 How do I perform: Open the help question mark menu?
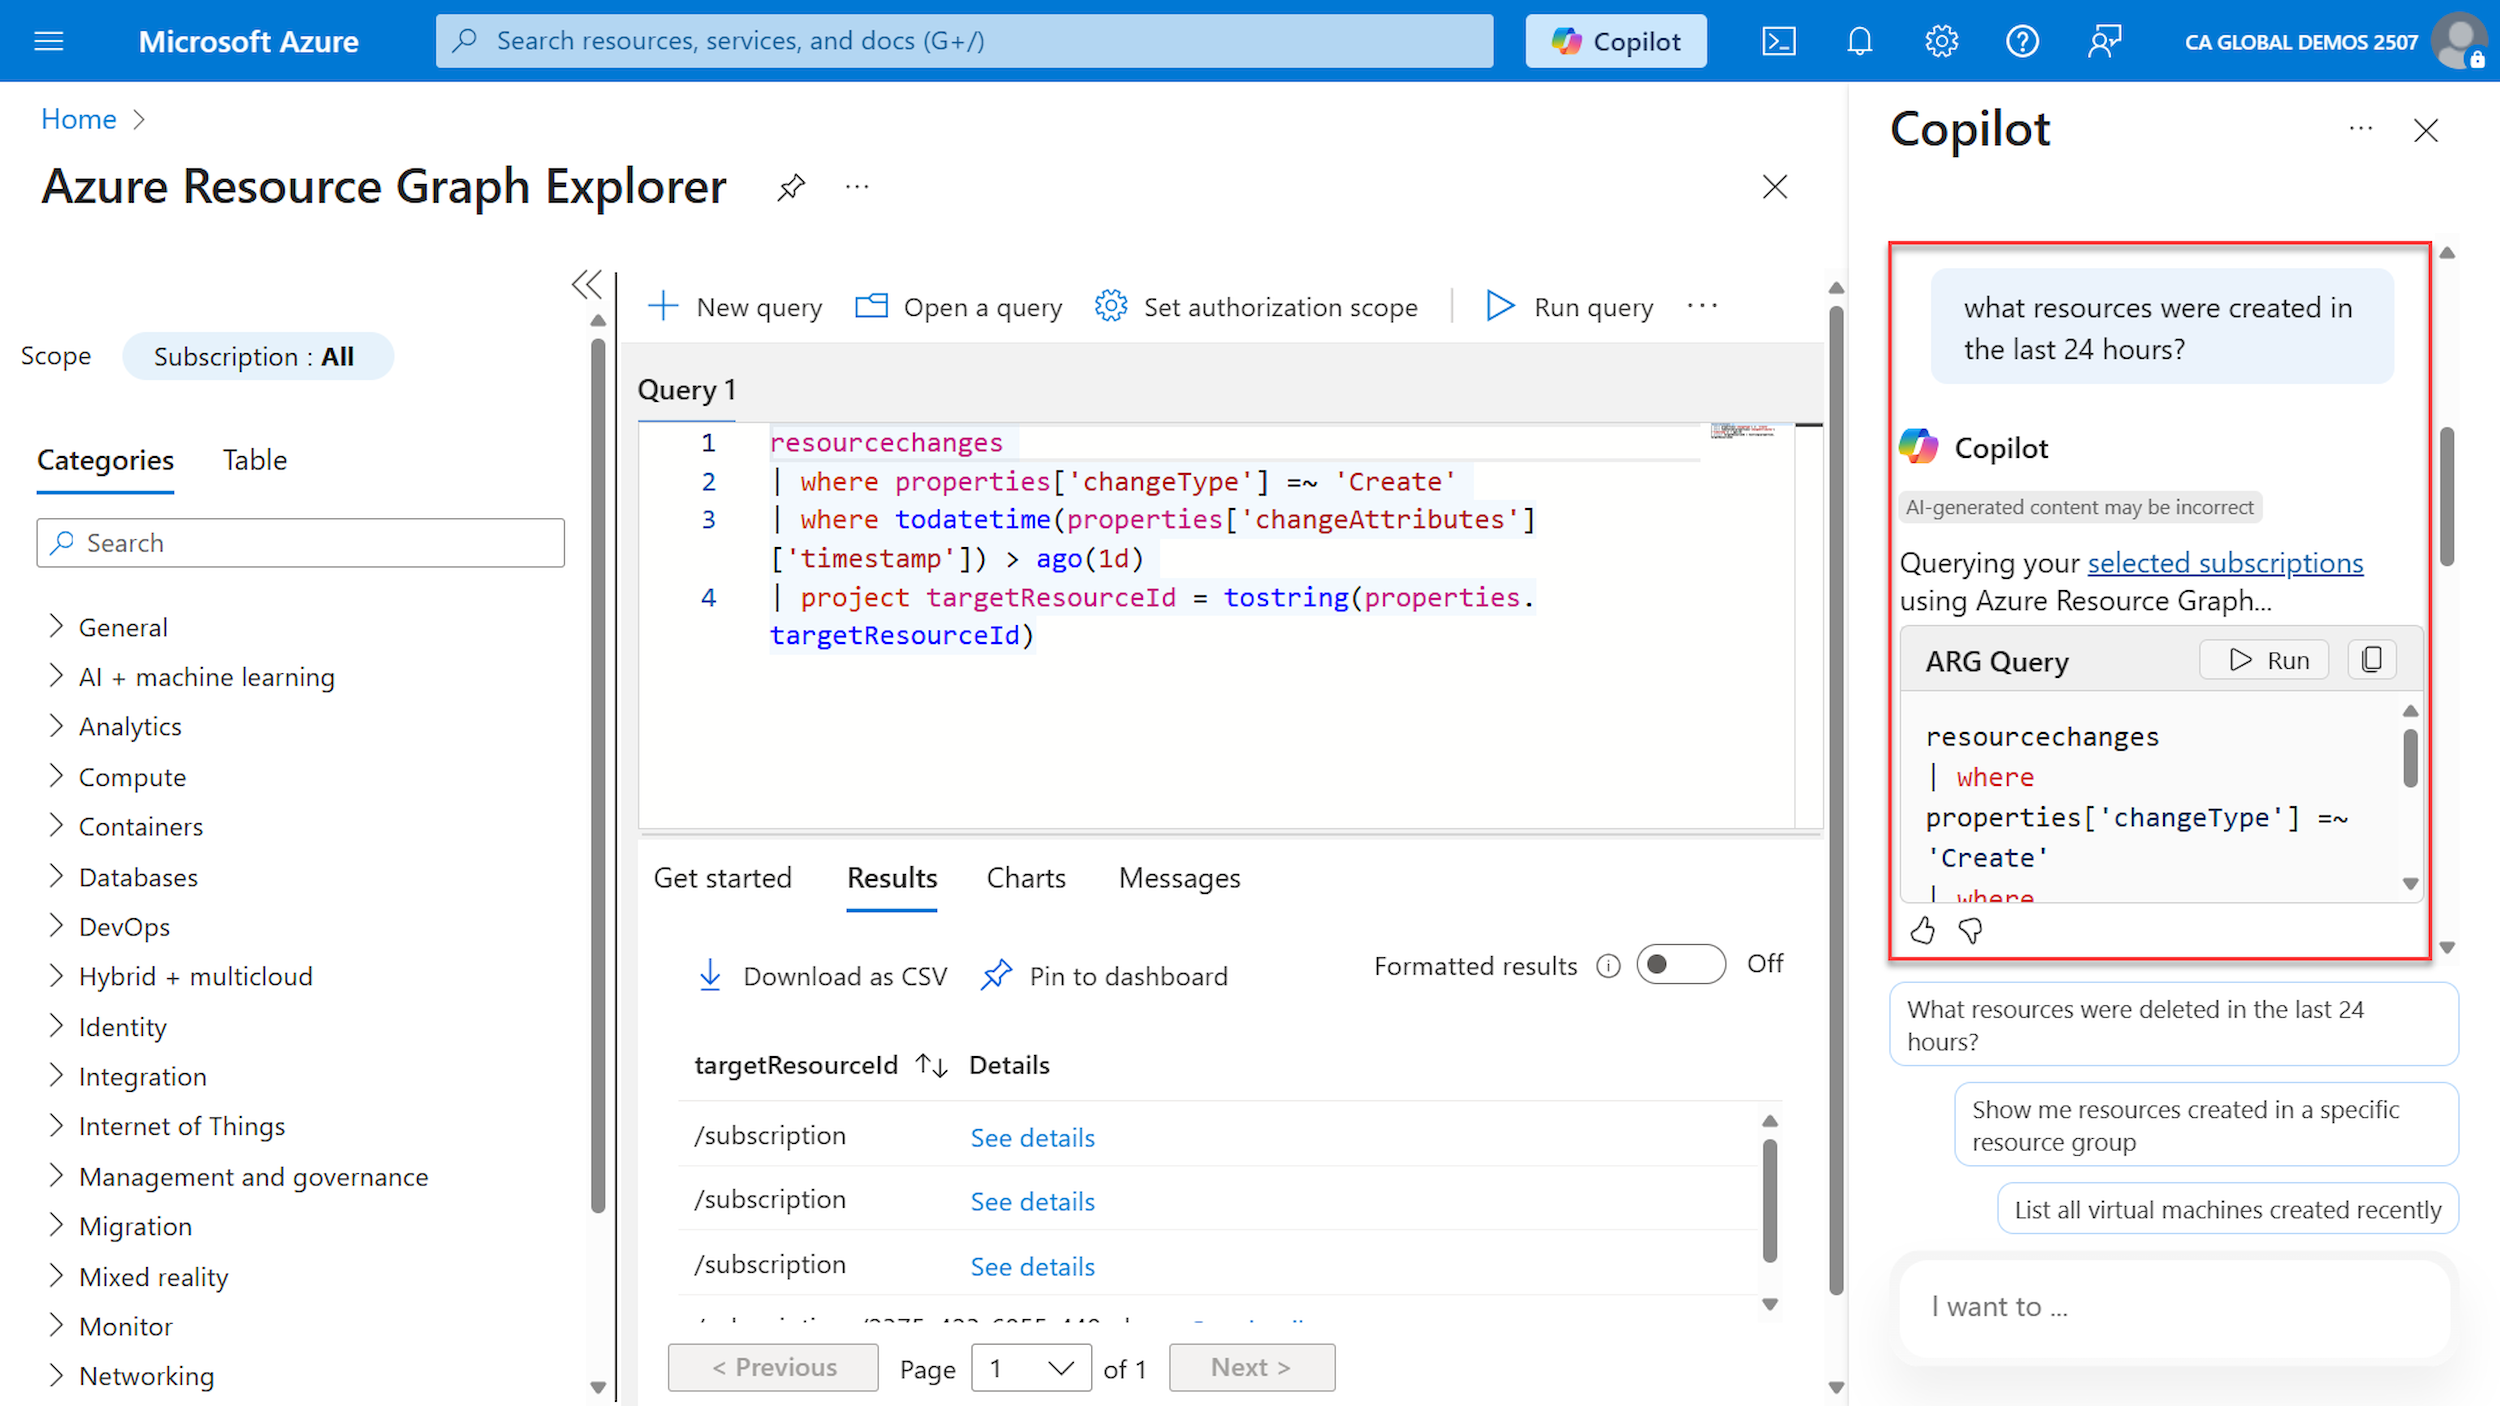pyautogui.click(x=2022, y=41)
